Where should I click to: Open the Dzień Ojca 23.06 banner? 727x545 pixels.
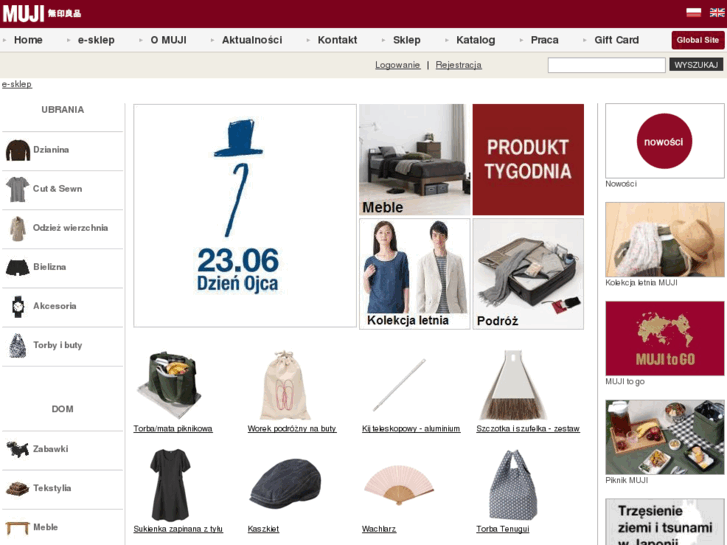(x=245, y=216)
